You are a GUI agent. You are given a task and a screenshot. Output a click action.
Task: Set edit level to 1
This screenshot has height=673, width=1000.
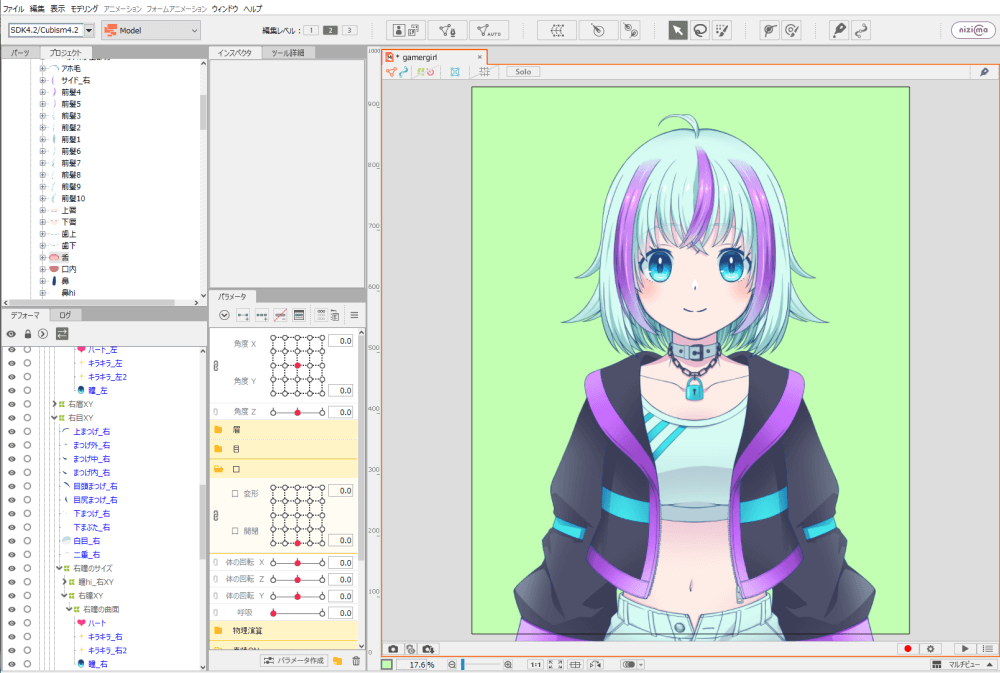coord(311,30)
